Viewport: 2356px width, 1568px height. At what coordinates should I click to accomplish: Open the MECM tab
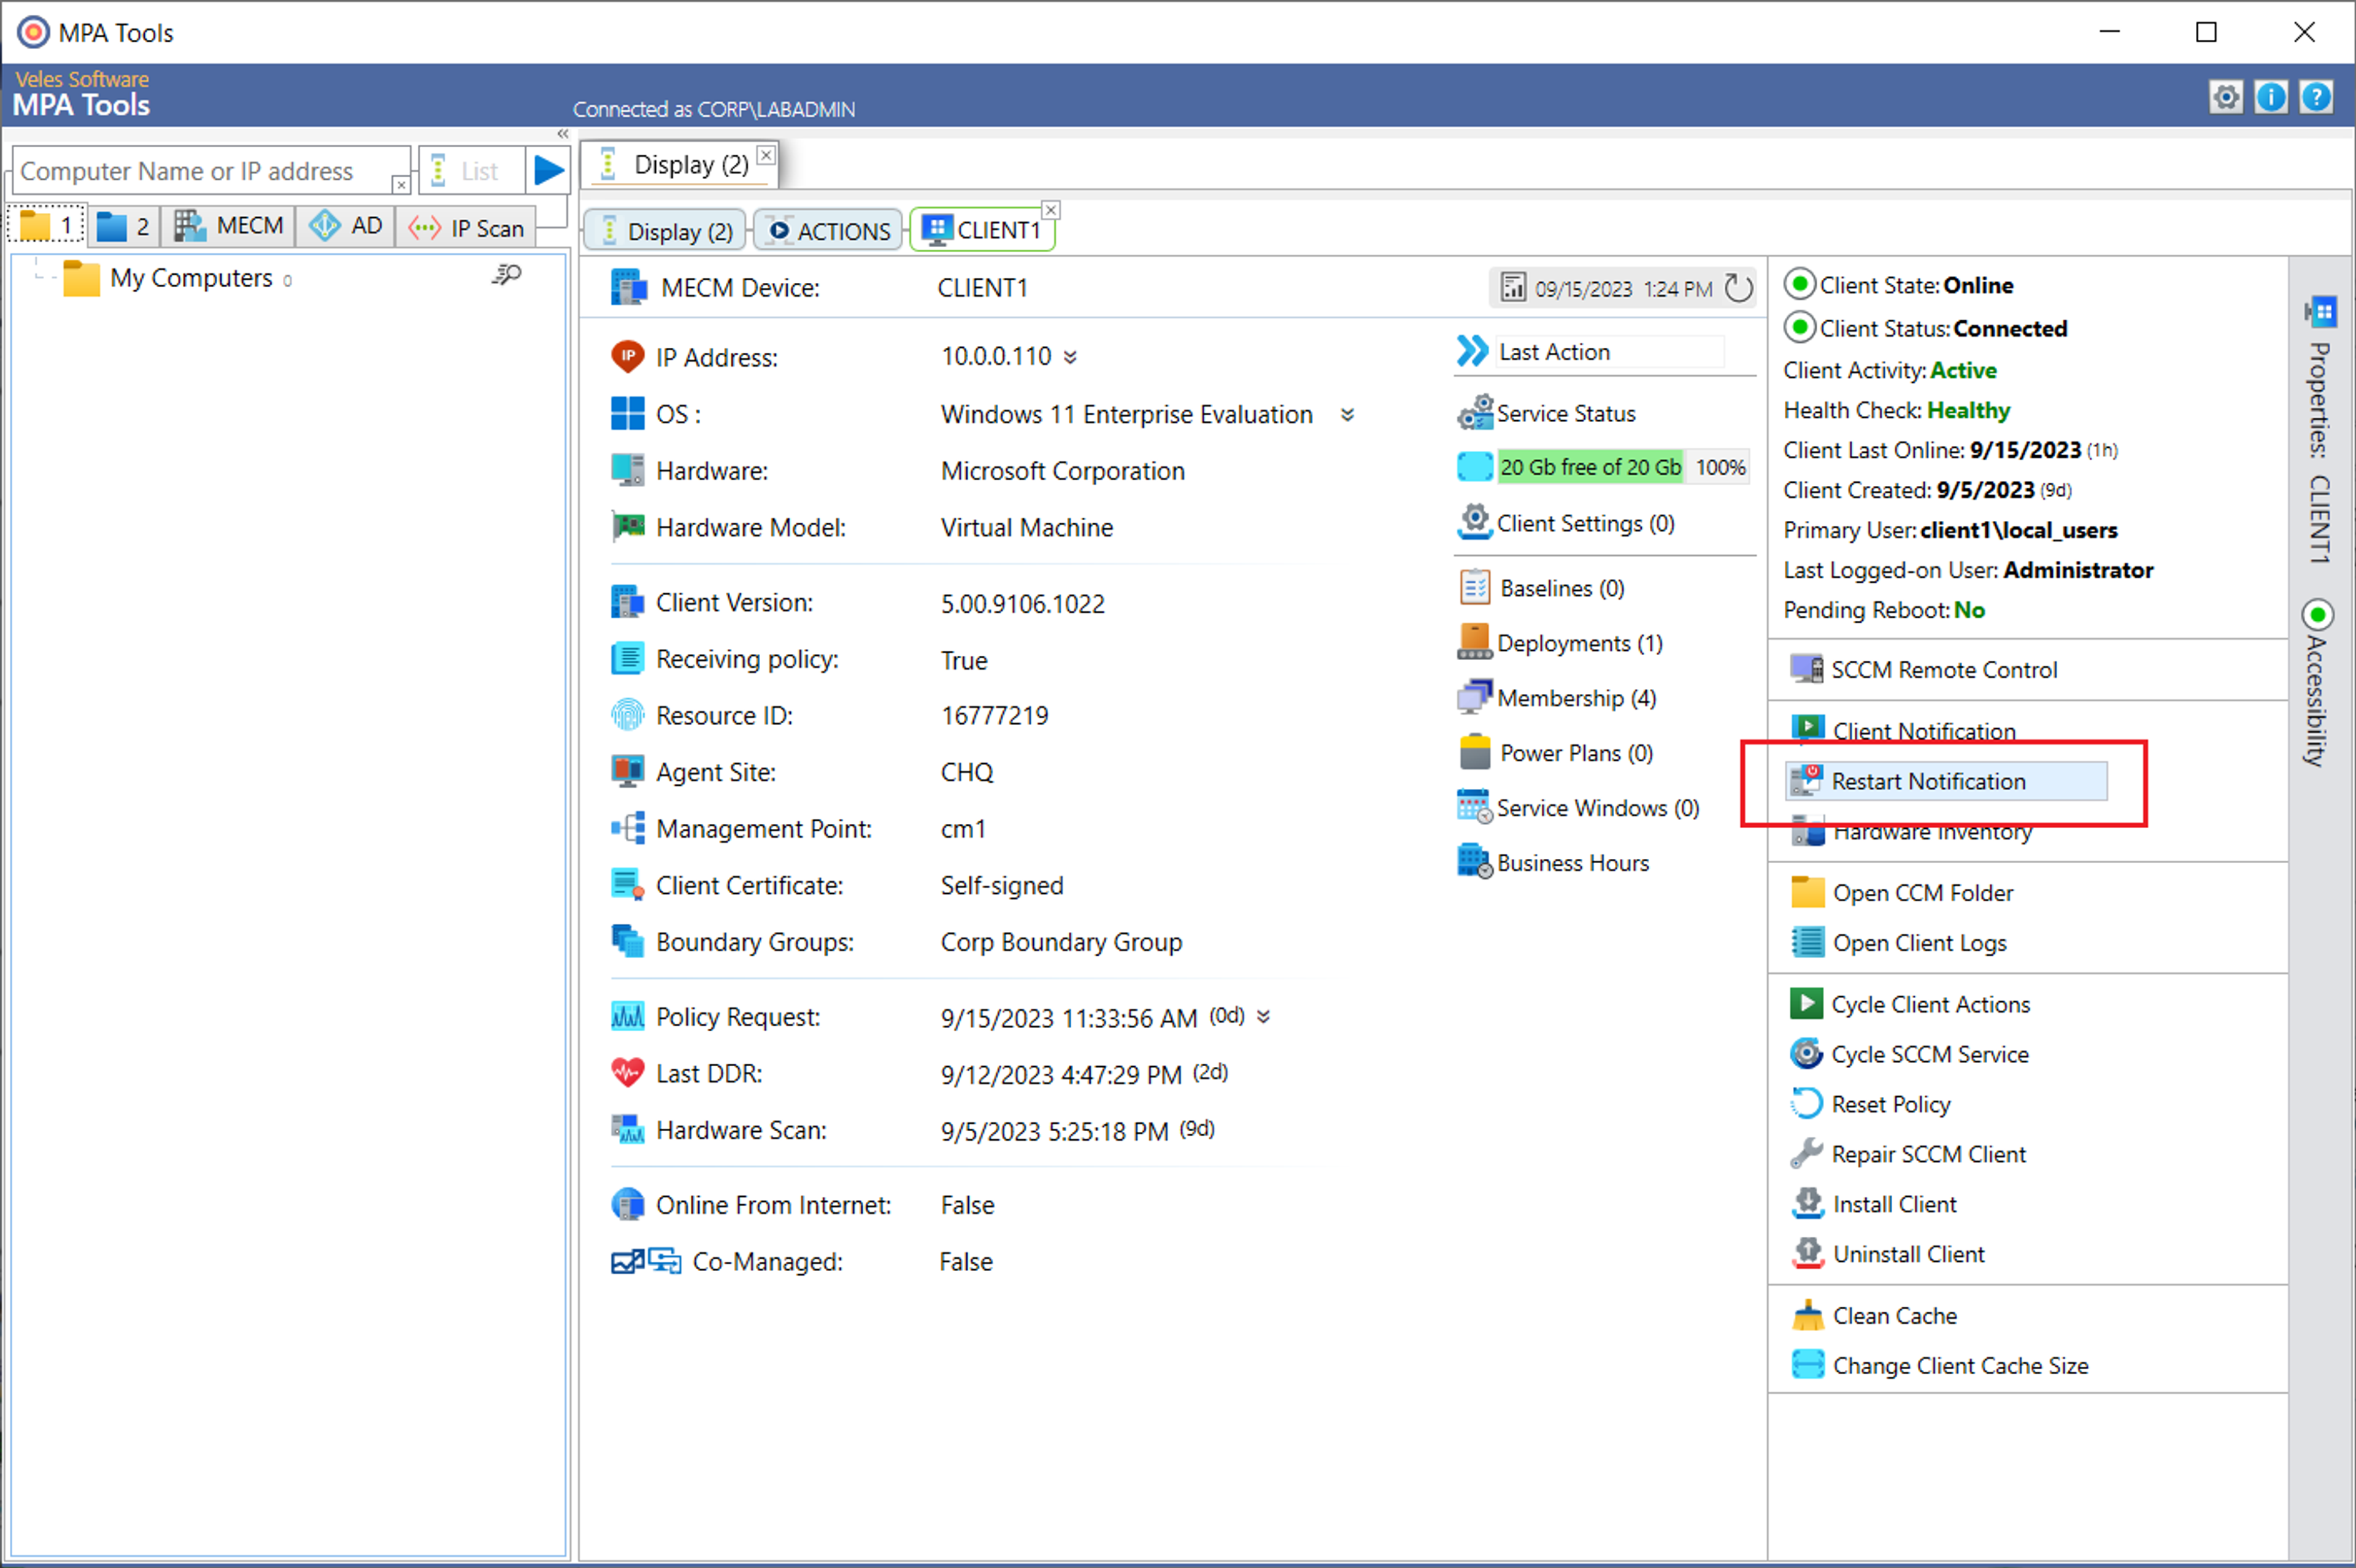point(228,226)
